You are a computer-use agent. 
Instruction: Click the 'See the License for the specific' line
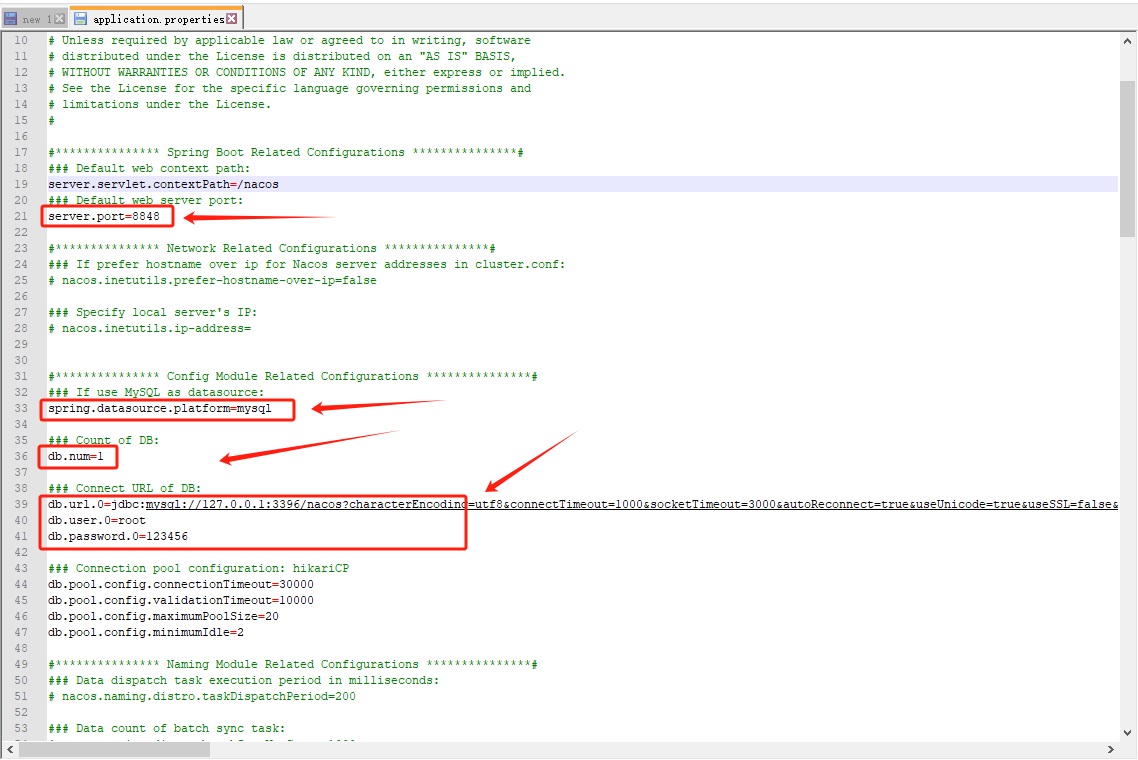290,89
